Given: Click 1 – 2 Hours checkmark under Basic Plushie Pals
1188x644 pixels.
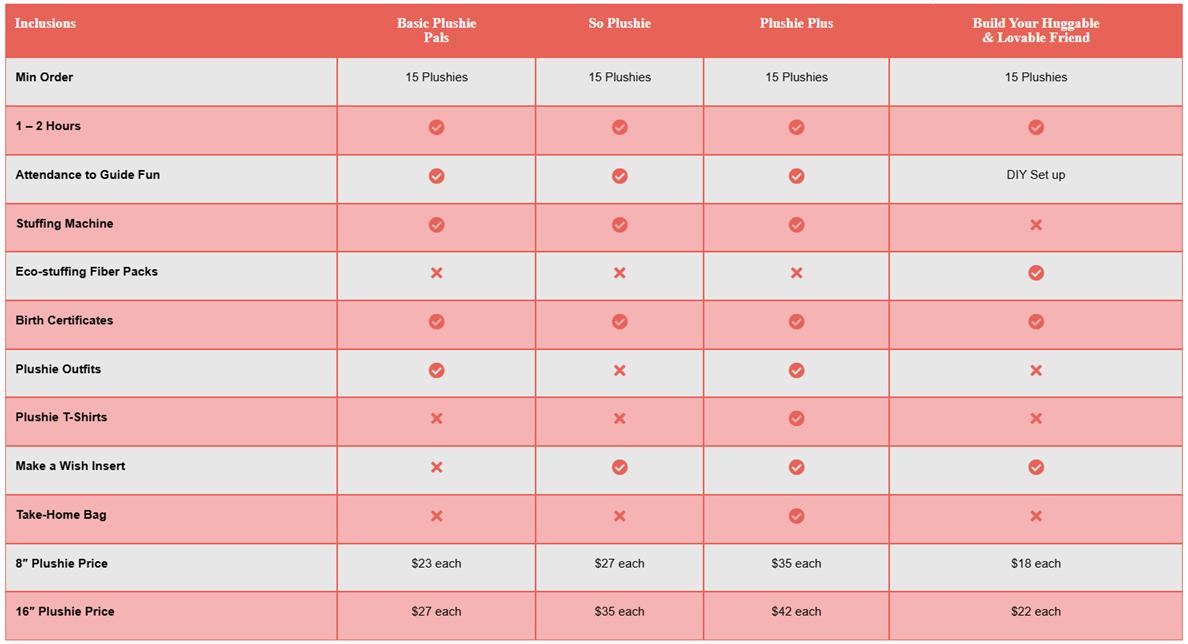Looking at the screenshot, I should pos(436,128).
